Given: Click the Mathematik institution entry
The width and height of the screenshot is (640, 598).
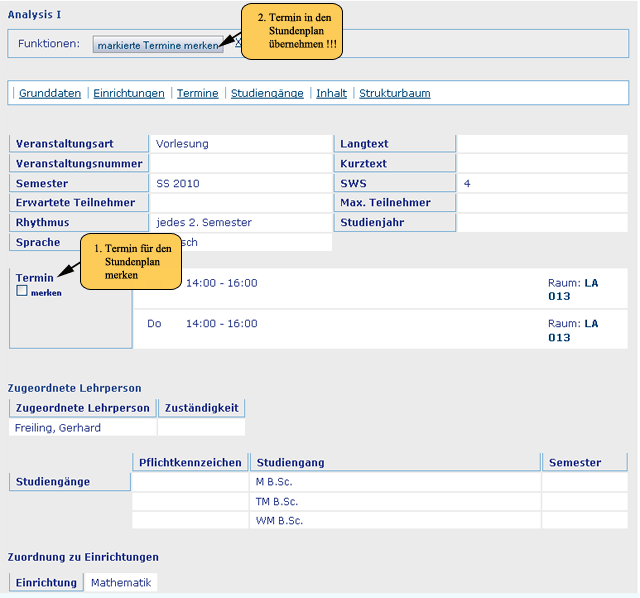Looking at the screenshot, I should coord(121,582).
